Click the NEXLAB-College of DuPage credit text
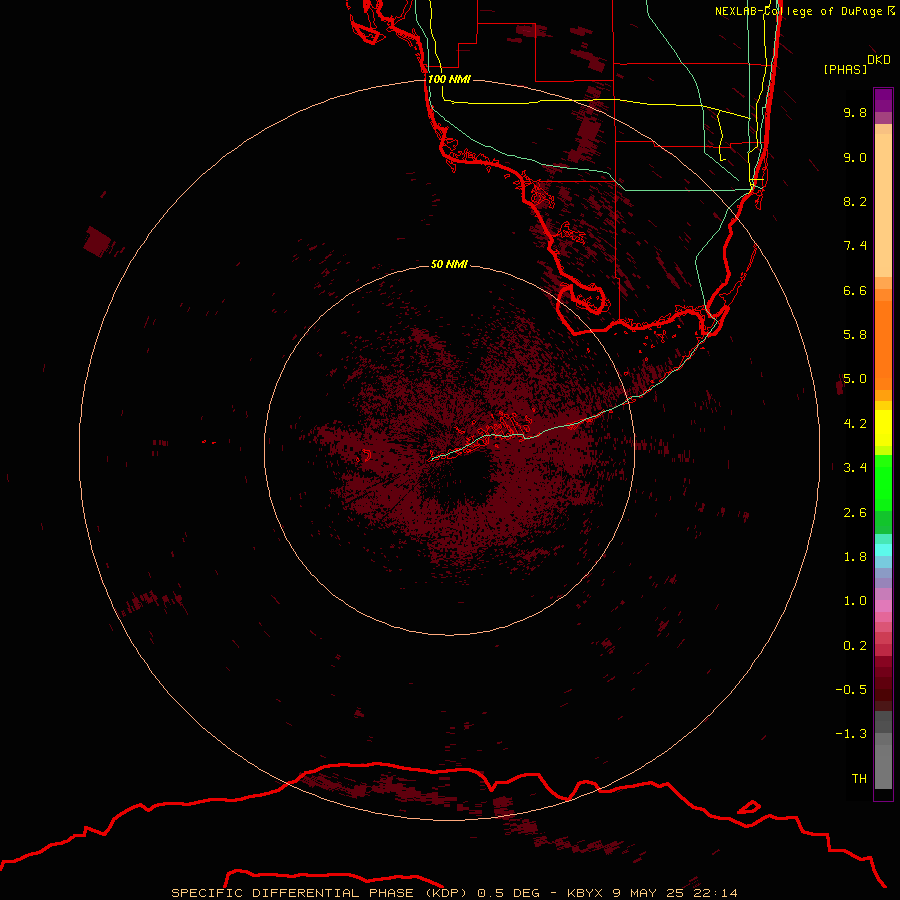 tap(804, 11)
